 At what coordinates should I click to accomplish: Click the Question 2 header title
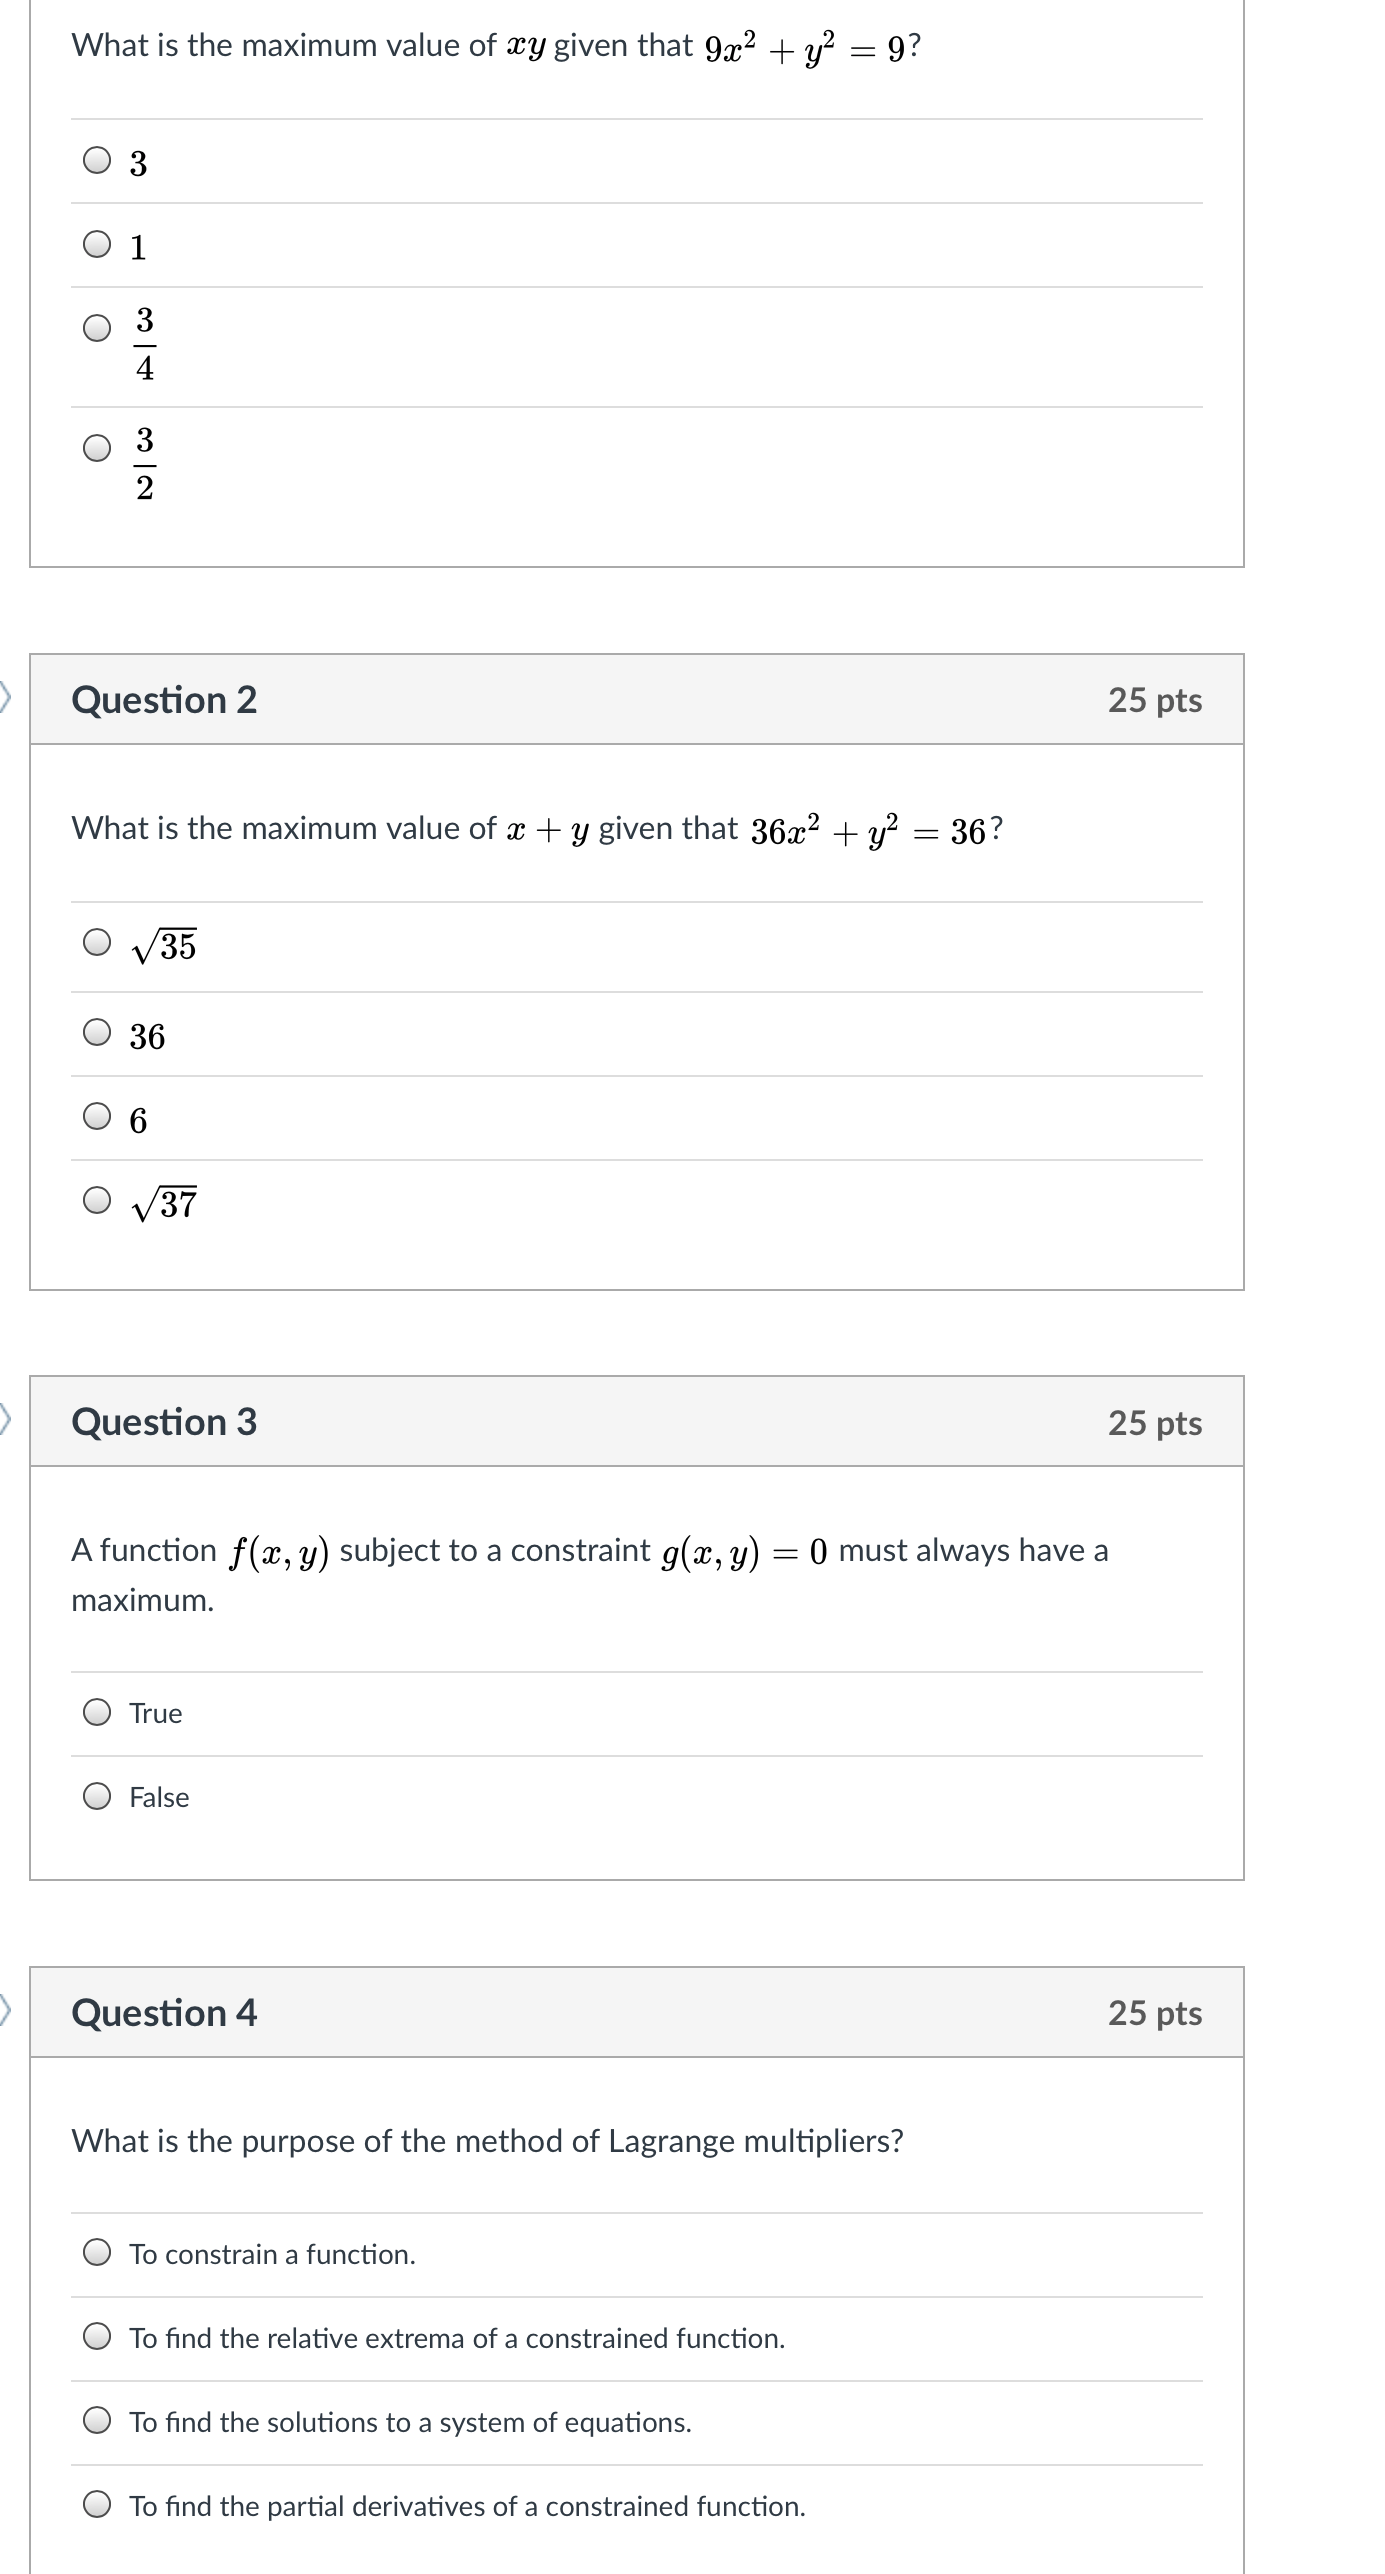coord(164,700)
